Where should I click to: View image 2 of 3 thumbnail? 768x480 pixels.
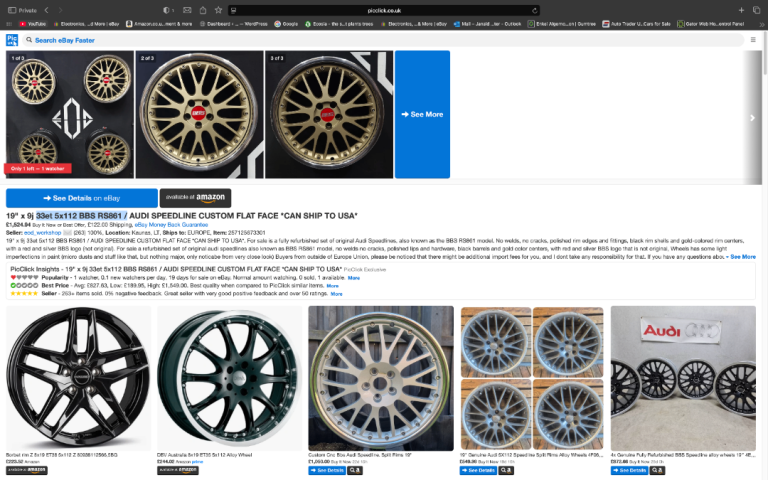tap(199, 114)
